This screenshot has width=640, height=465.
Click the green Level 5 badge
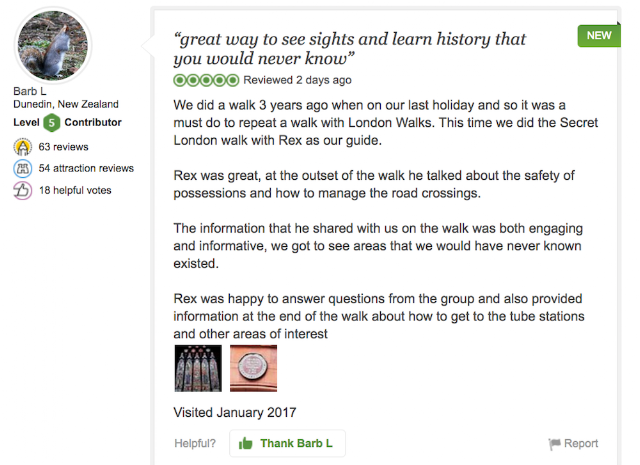pos(51,123)
